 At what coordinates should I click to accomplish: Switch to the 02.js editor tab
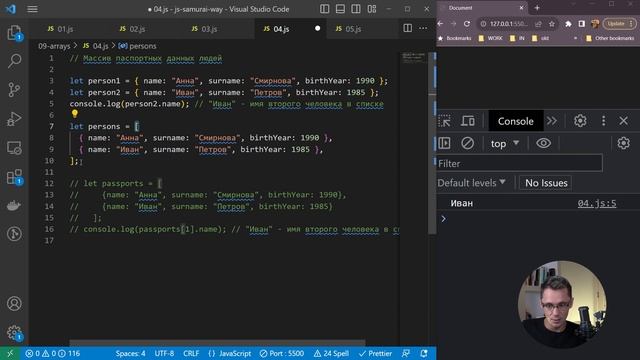tap(132, 29)
